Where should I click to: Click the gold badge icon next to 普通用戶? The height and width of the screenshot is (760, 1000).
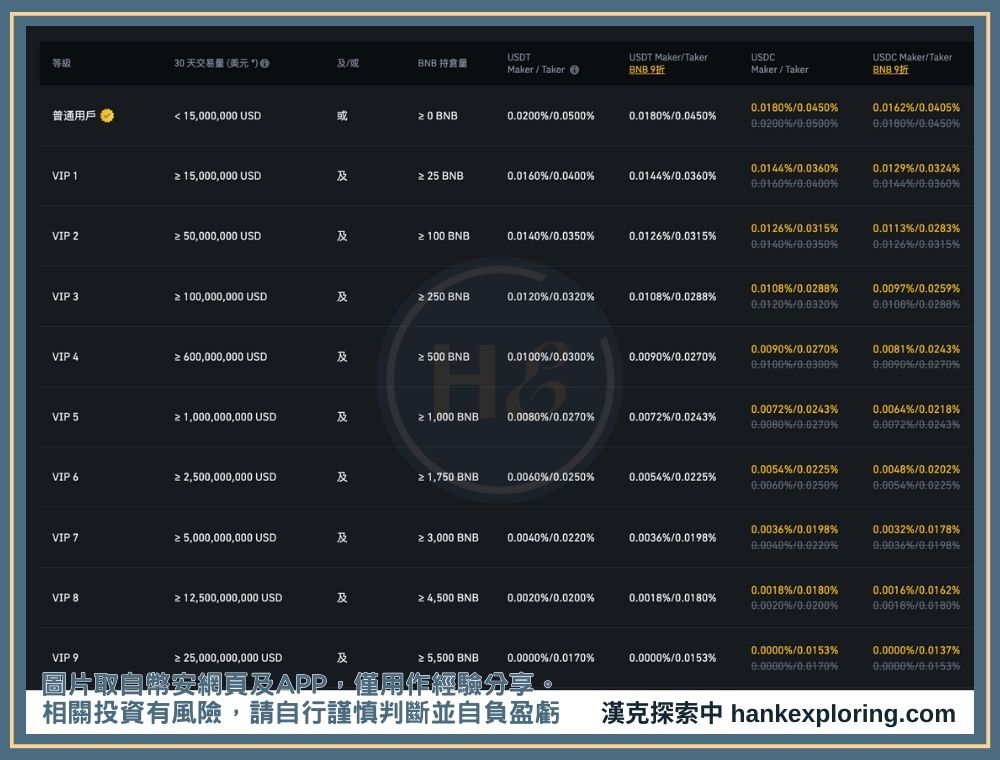(x=107, y=115)
